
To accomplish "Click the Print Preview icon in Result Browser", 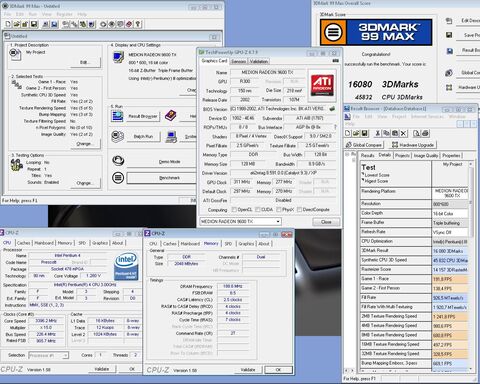I will (x=417, y=133).
